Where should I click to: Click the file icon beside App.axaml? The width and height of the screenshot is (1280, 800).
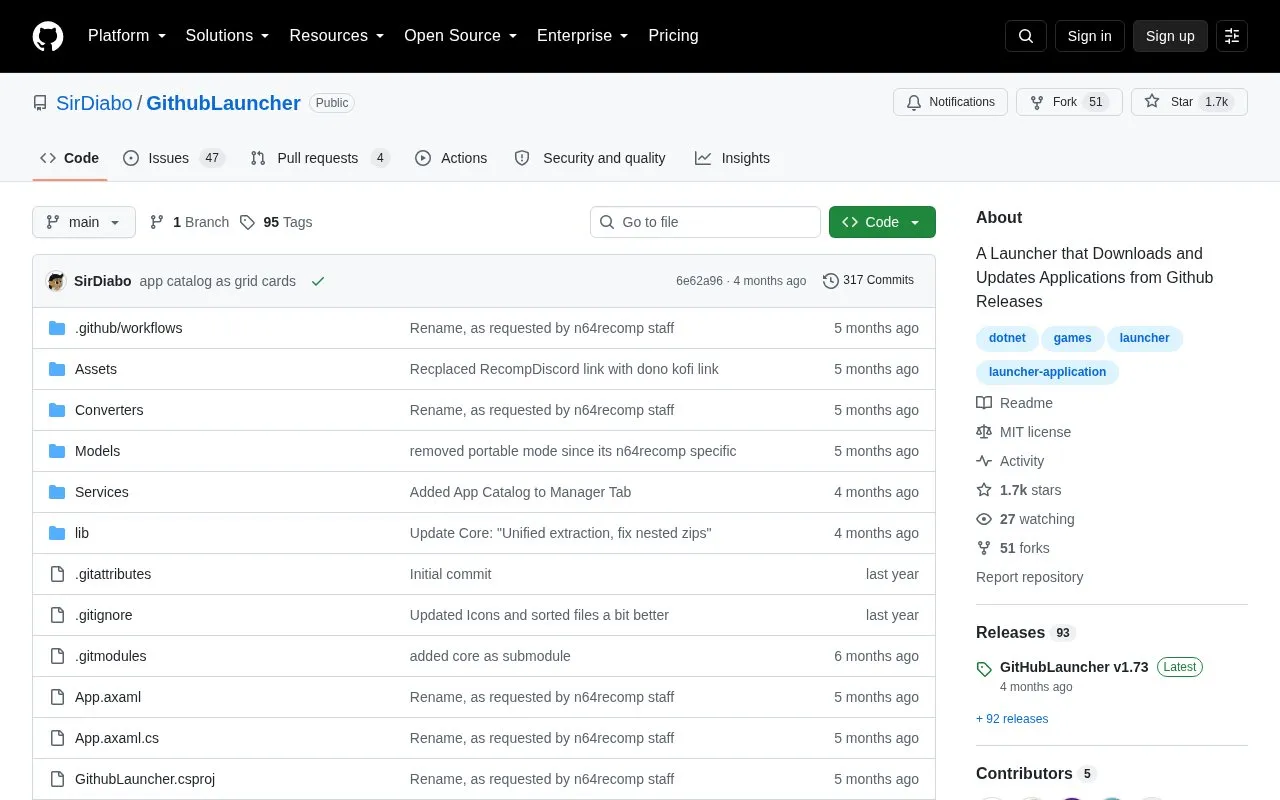pos(57,697)
